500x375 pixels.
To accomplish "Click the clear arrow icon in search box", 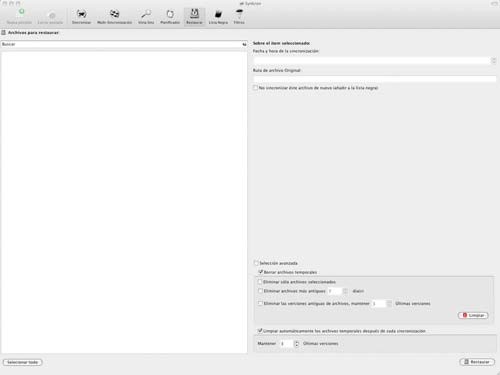I will coord(244,44).
